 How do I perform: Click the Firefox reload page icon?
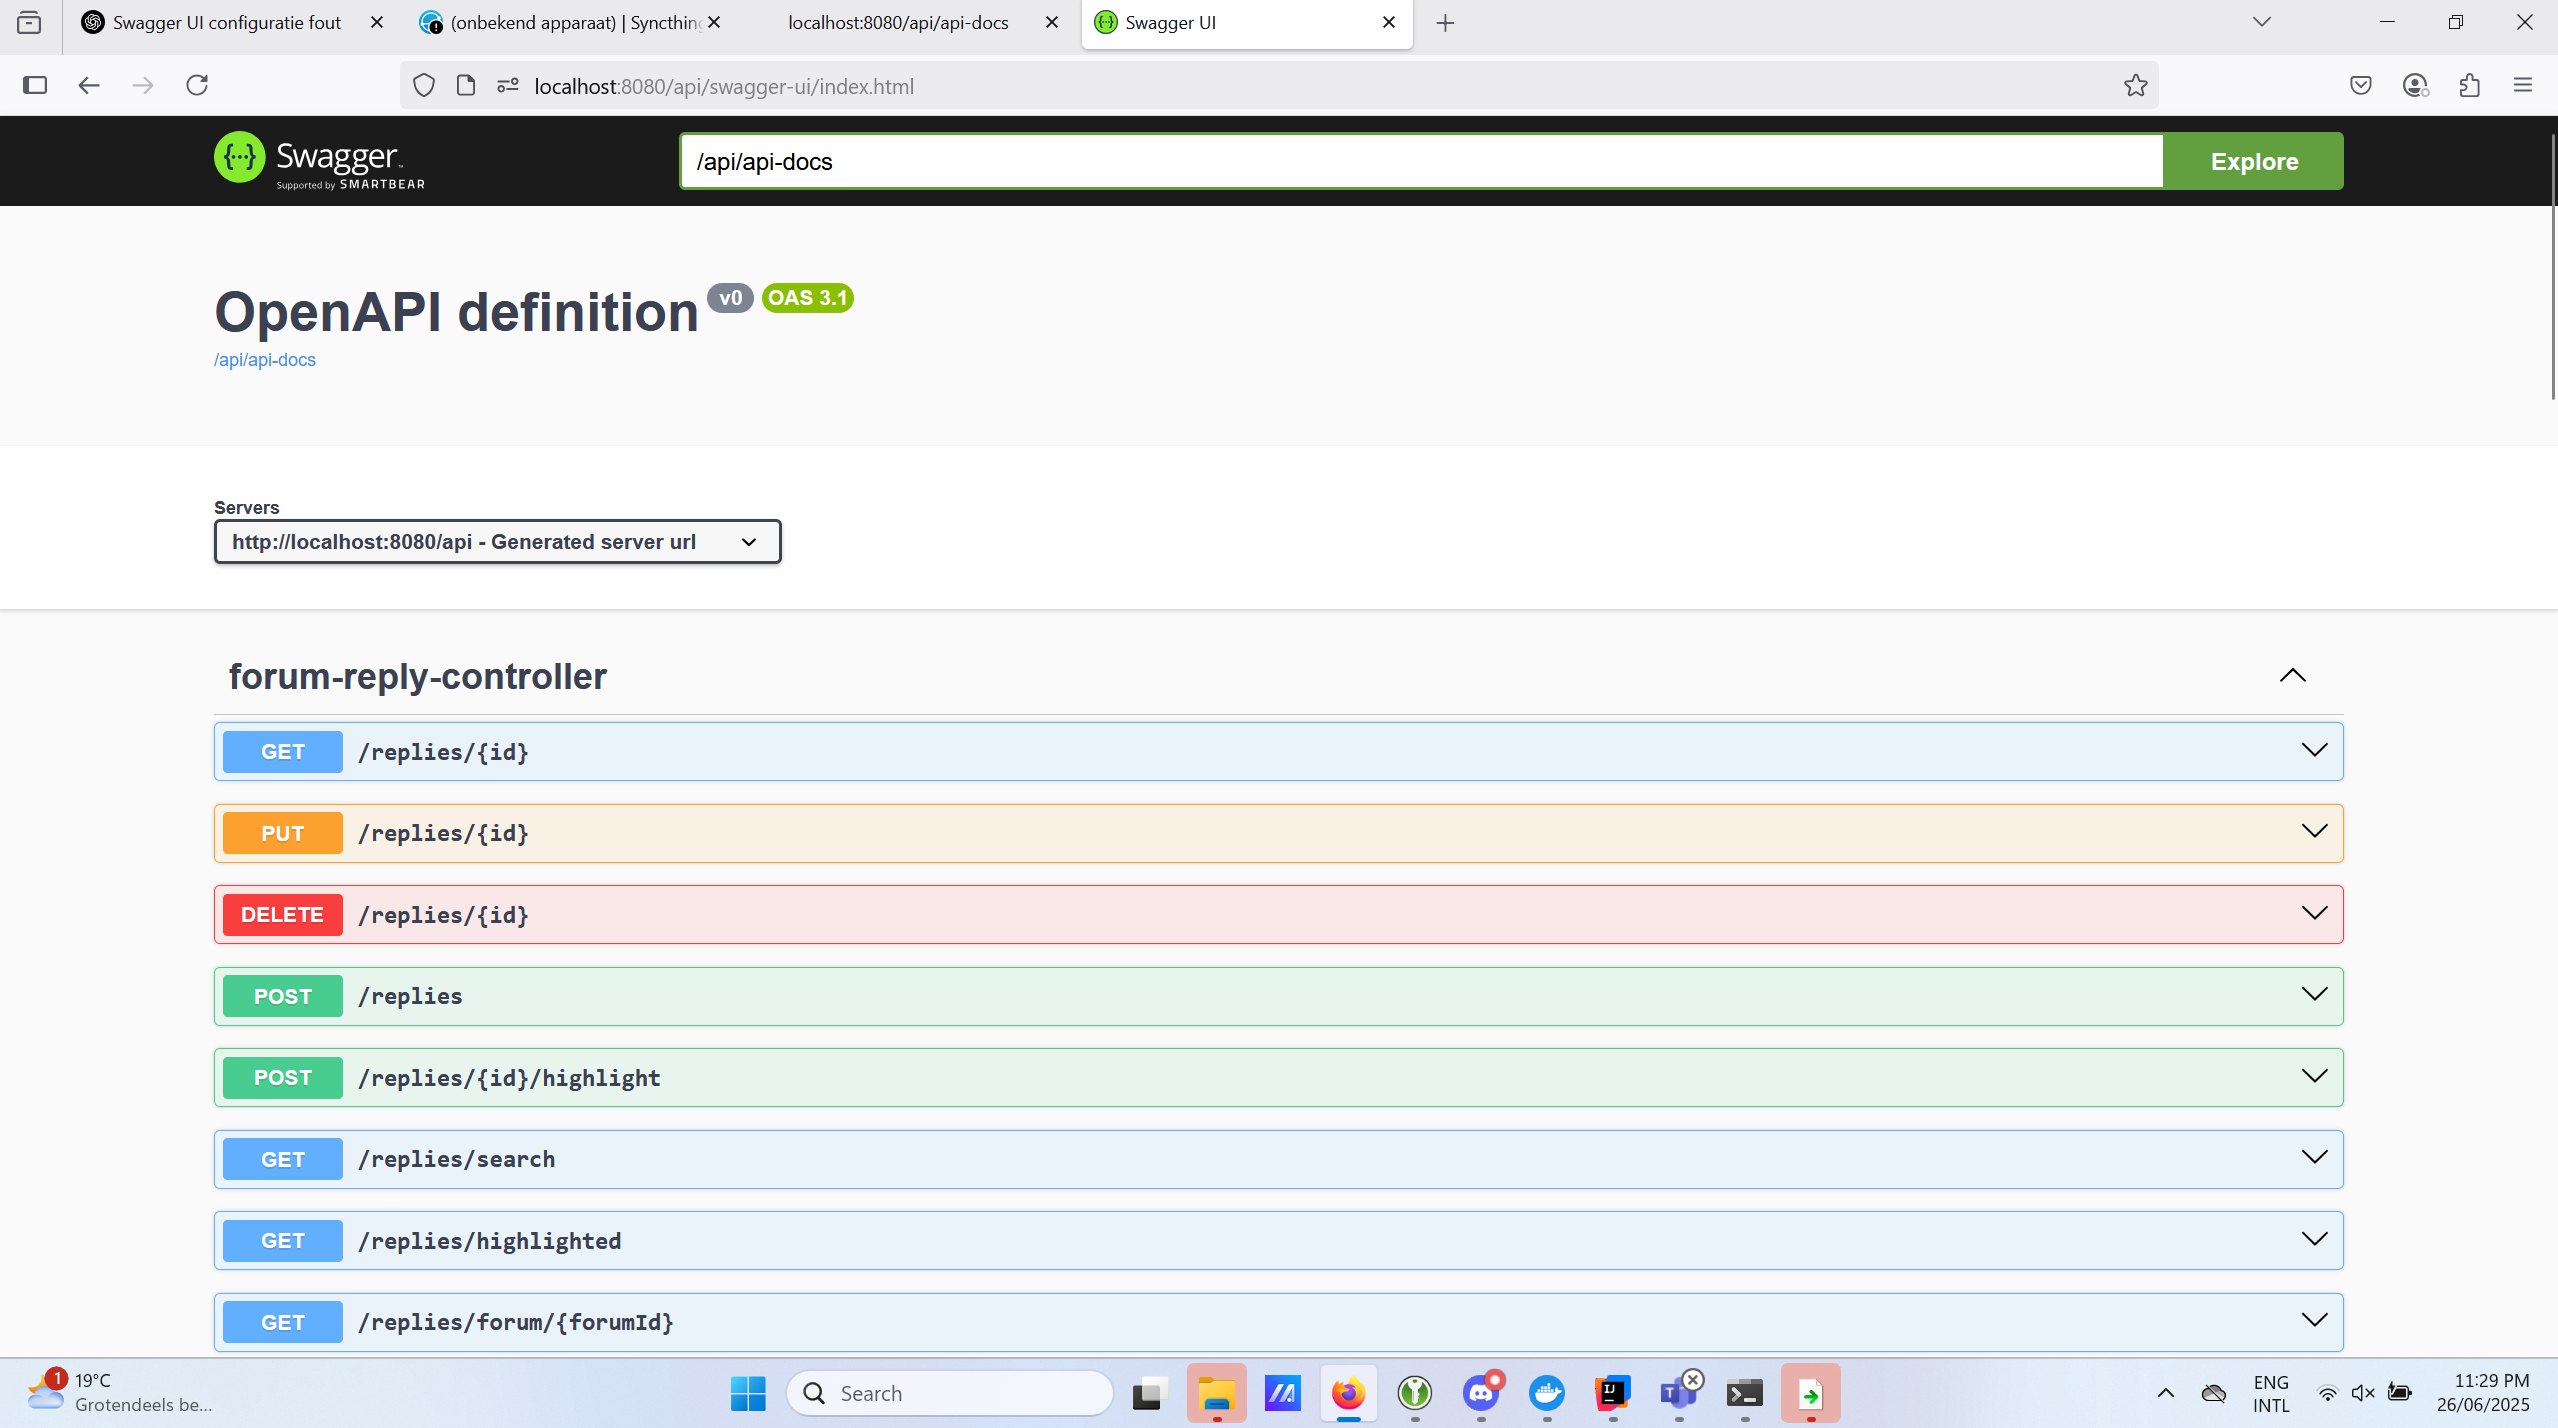197,85
